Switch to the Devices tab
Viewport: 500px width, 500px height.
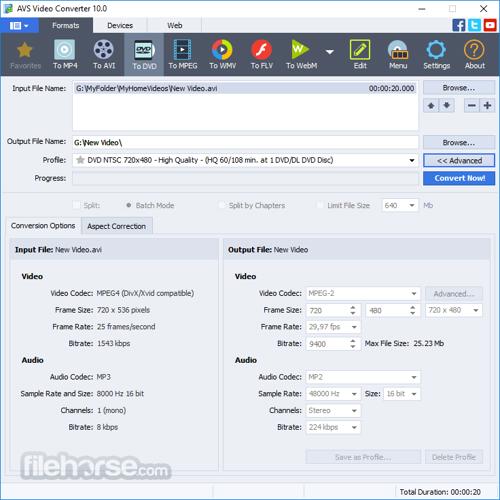120,25
